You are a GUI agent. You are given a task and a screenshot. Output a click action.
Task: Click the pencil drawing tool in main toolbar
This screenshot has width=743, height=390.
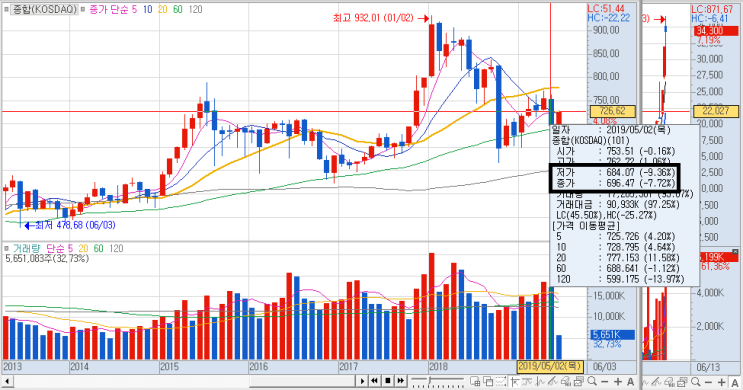(552, 381)
